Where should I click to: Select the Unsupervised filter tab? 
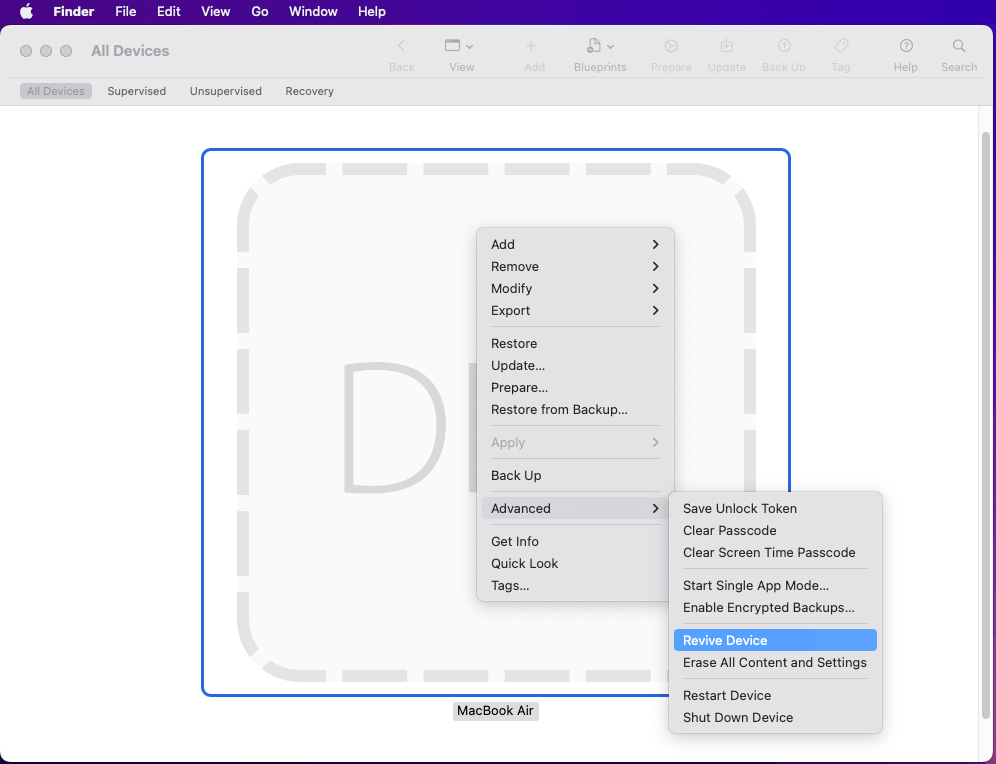click(x=226, y=91)
